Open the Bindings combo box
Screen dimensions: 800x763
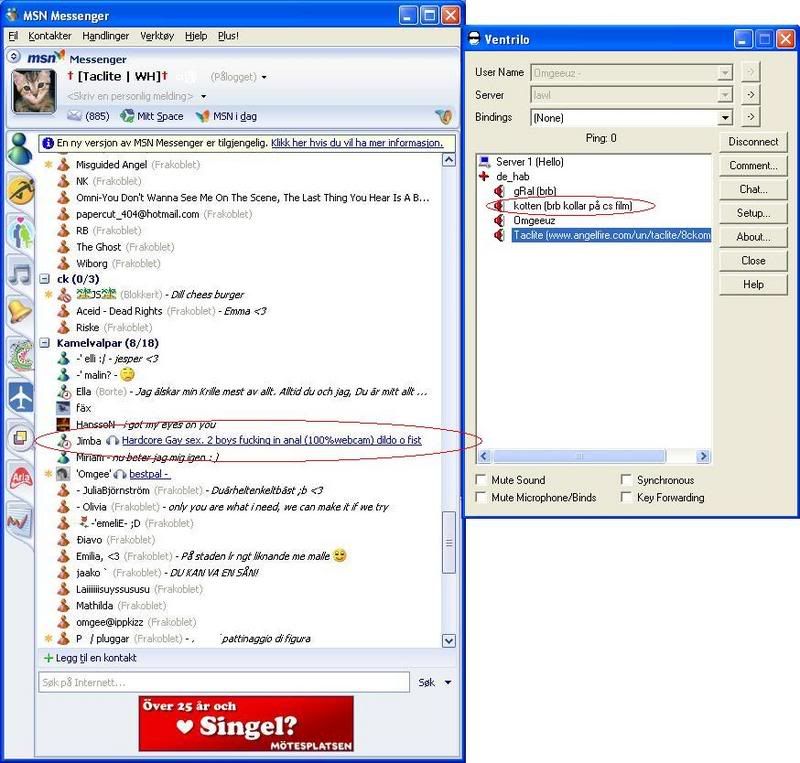pyautogui.click(x=632, y=118)
